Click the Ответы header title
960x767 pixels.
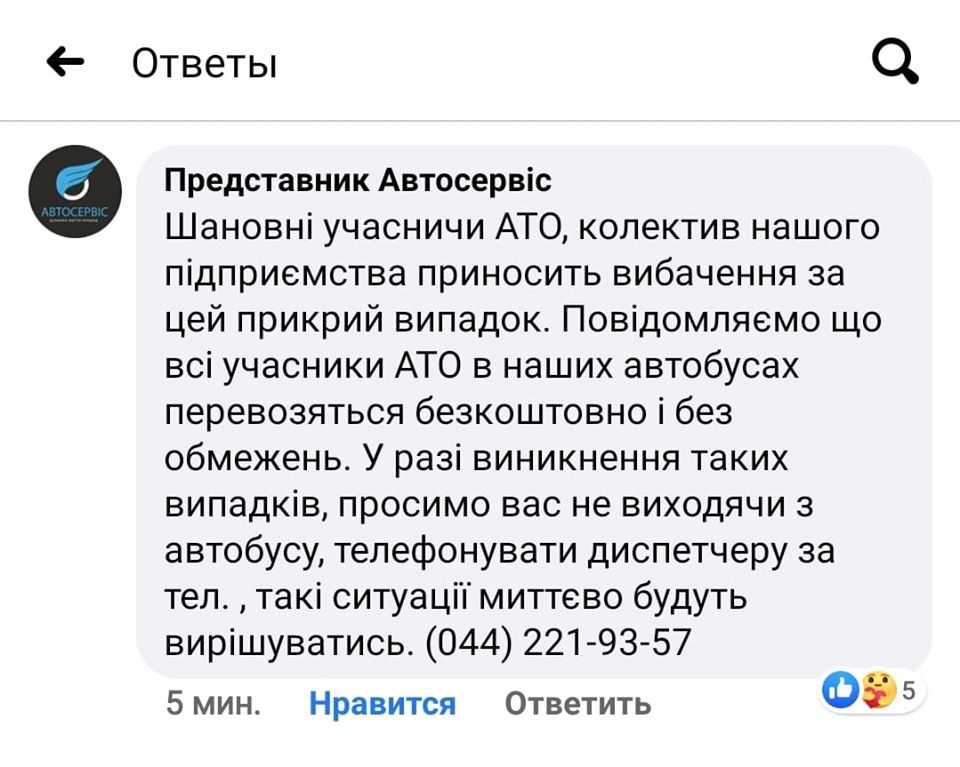tap(205, 64)
